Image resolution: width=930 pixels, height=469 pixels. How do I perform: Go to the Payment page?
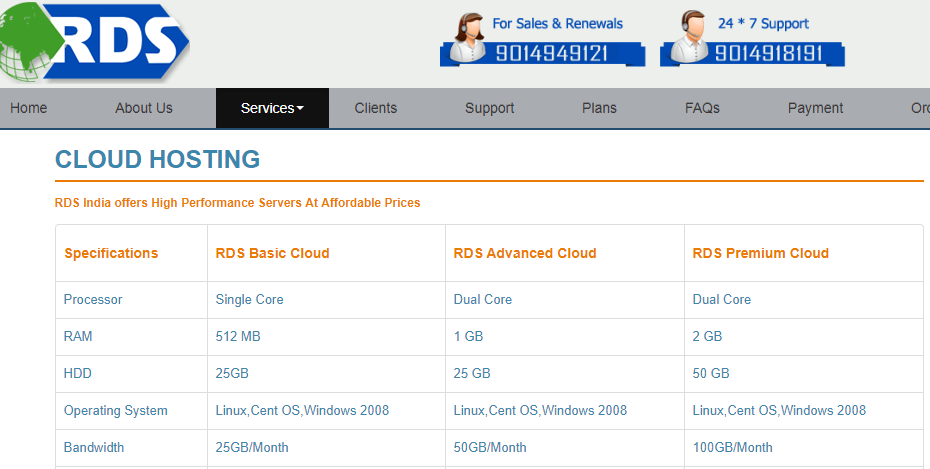[x=815, y=108]
